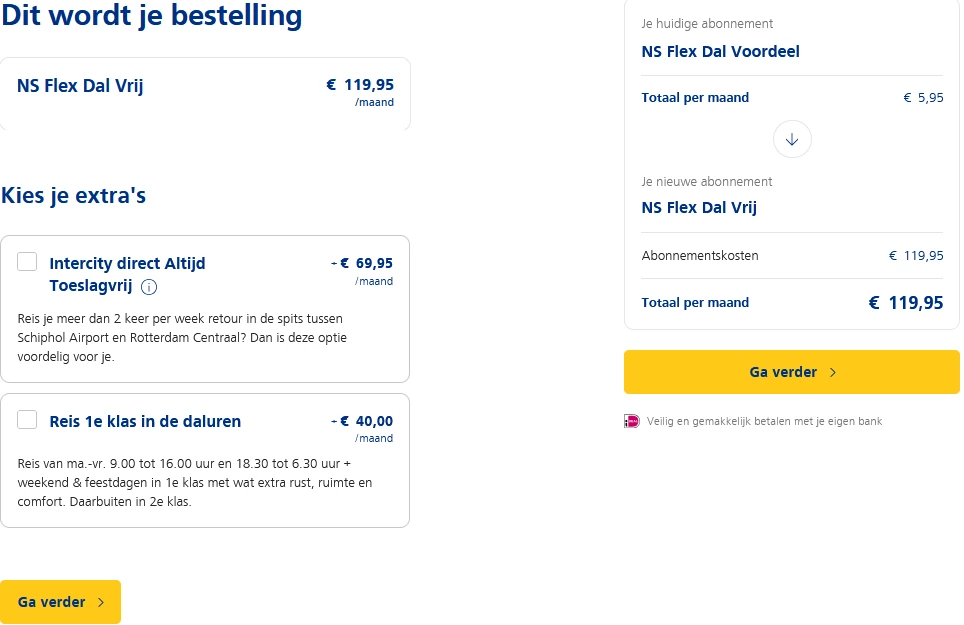Click the € 5,95 current monthly total

(923, 98)
